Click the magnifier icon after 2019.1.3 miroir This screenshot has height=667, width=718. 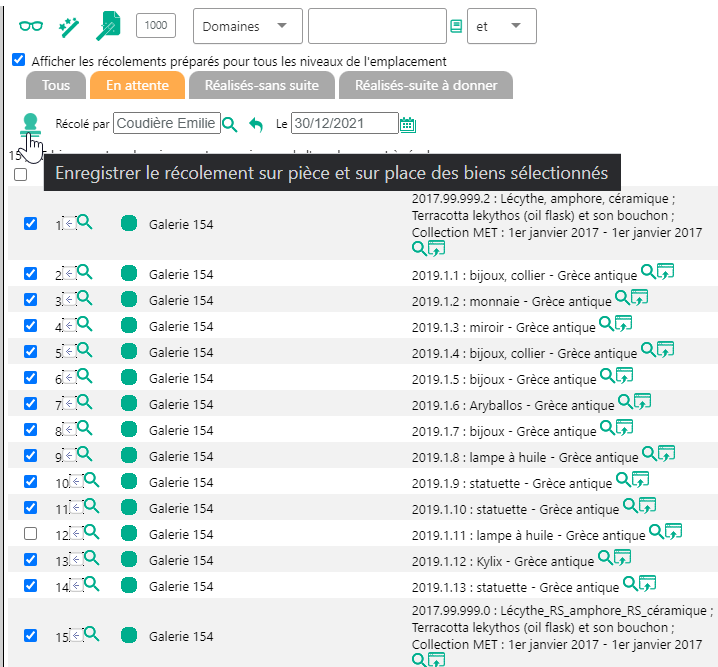coord(606,324)
